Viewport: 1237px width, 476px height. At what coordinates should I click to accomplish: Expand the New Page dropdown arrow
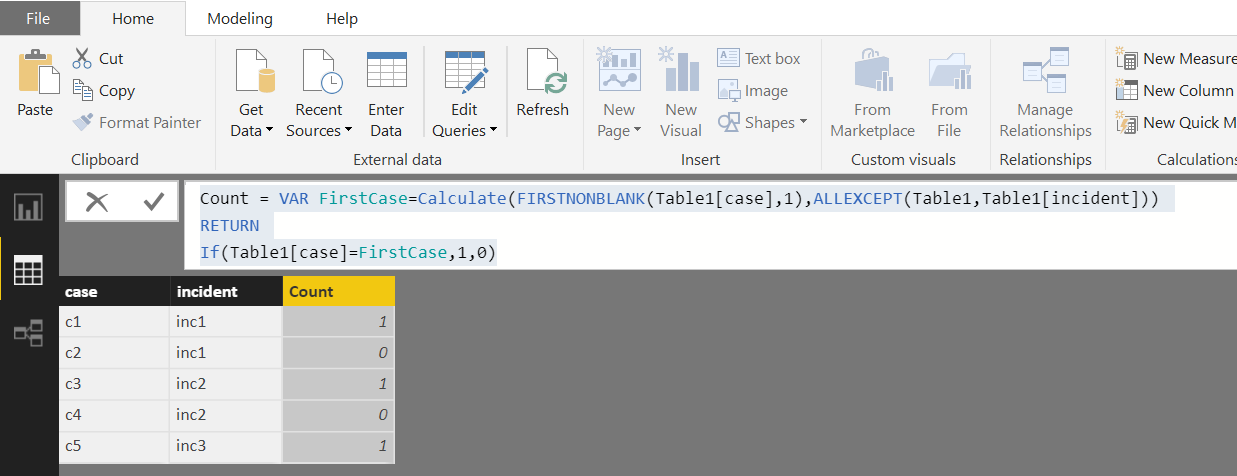[637, 131]
